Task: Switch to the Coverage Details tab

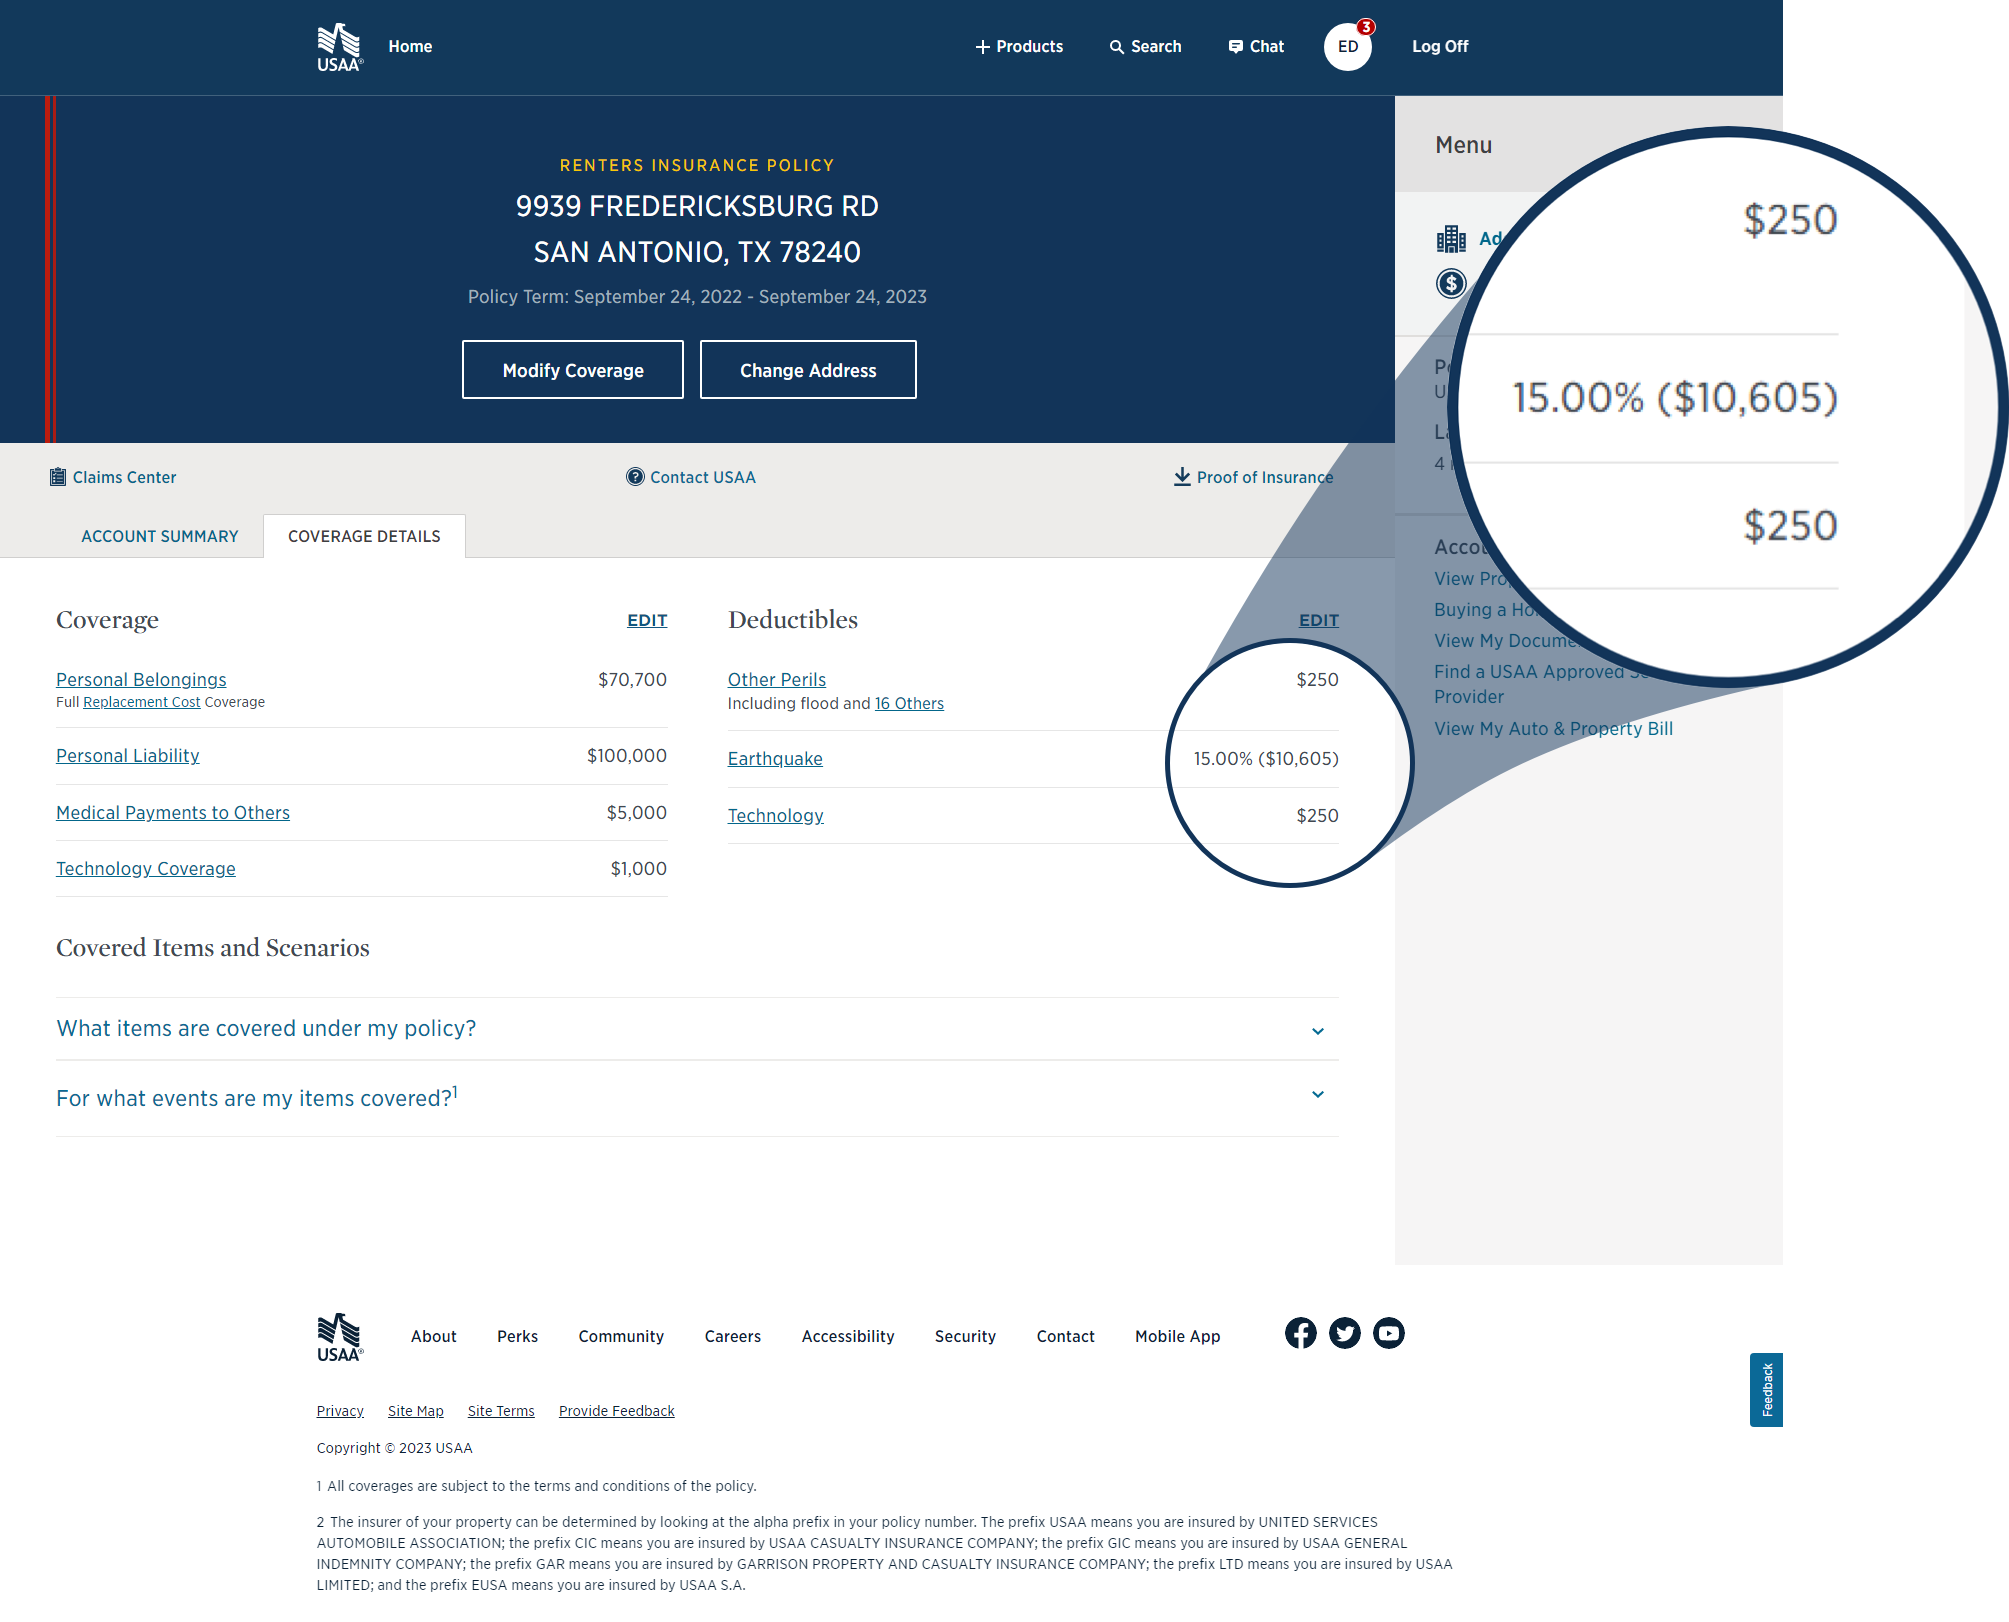Action: [x=364, y=535]
